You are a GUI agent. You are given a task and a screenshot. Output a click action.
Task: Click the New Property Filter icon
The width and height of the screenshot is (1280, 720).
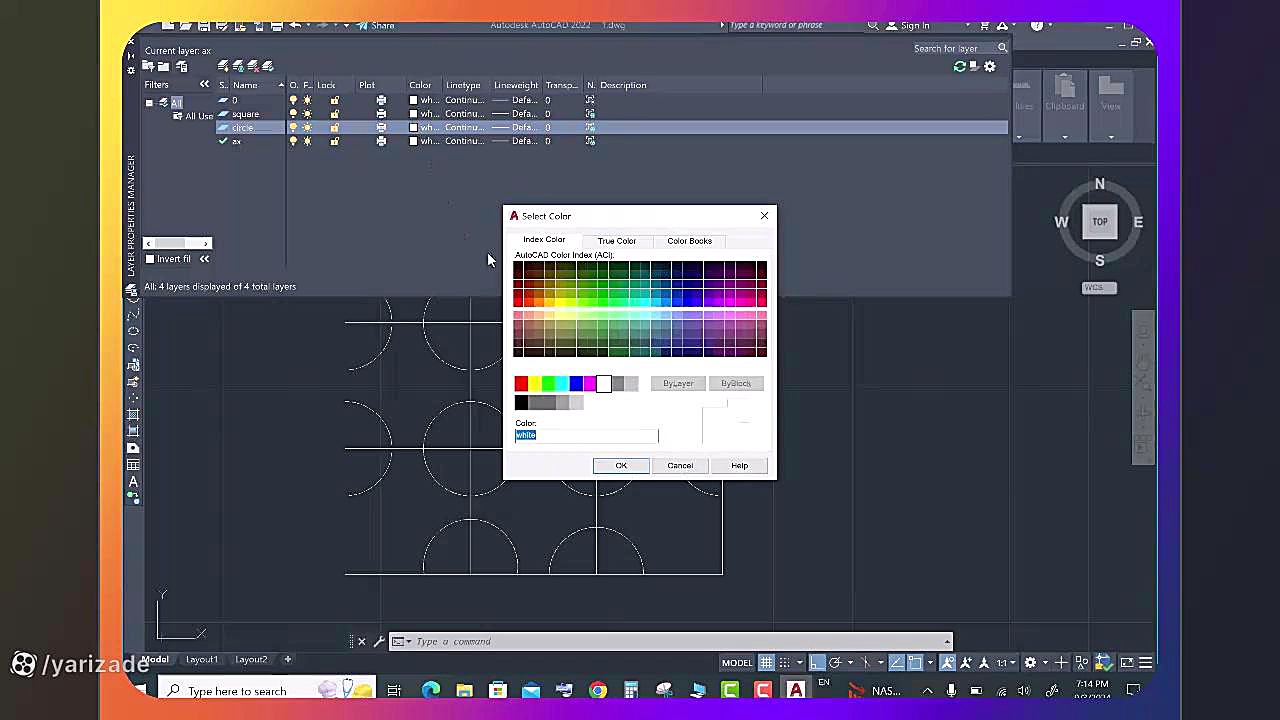pos(148,66)
